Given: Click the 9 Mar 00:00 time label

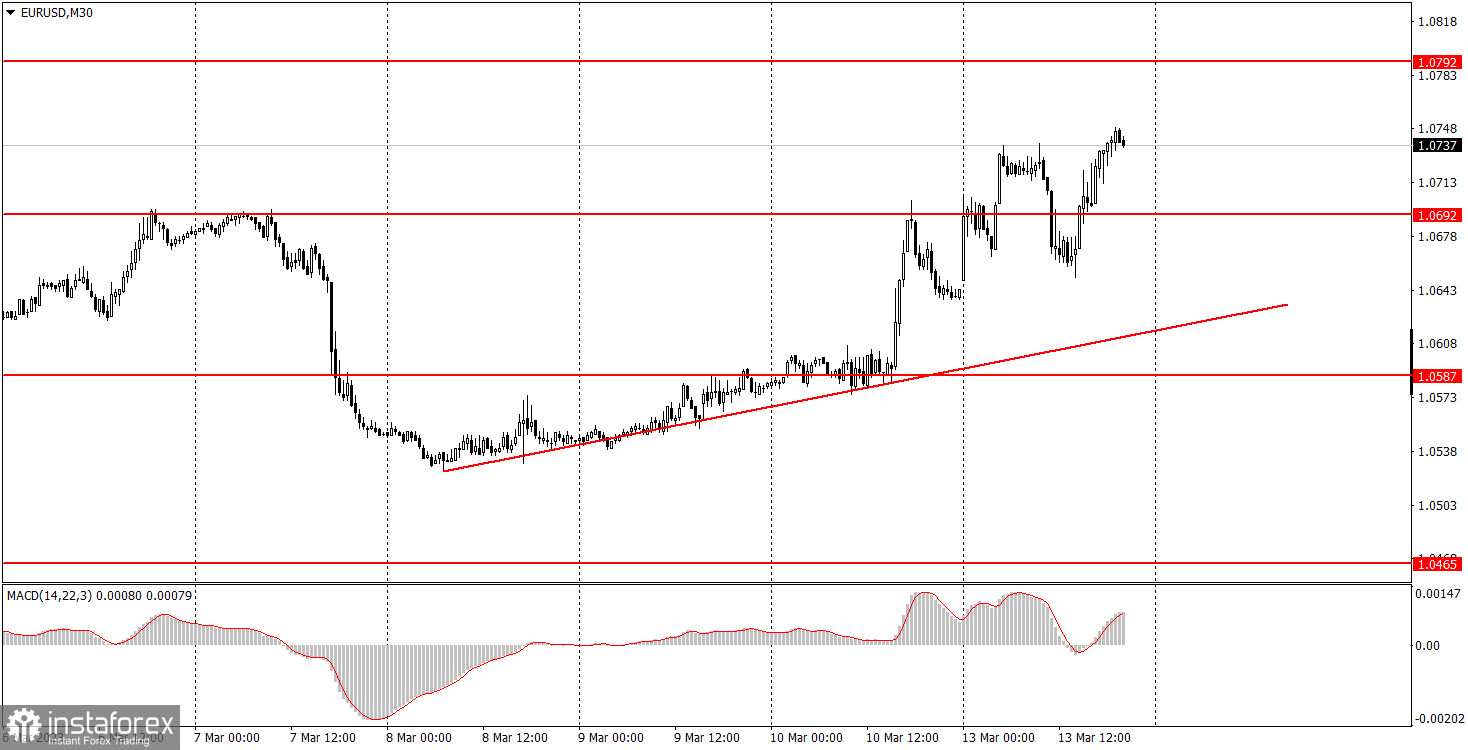Looking at the screenshot, I should tap(610, 738).
